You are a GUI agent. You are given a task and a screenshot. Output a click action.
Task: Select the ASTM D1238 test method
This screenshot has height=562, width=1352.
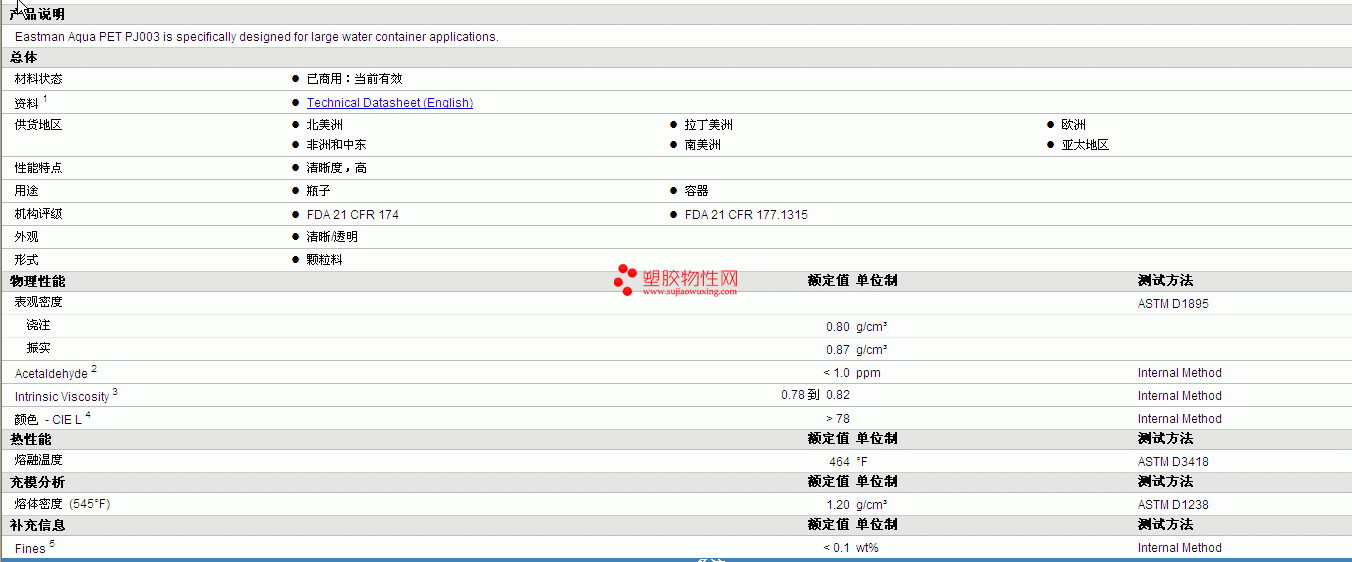1173,505
